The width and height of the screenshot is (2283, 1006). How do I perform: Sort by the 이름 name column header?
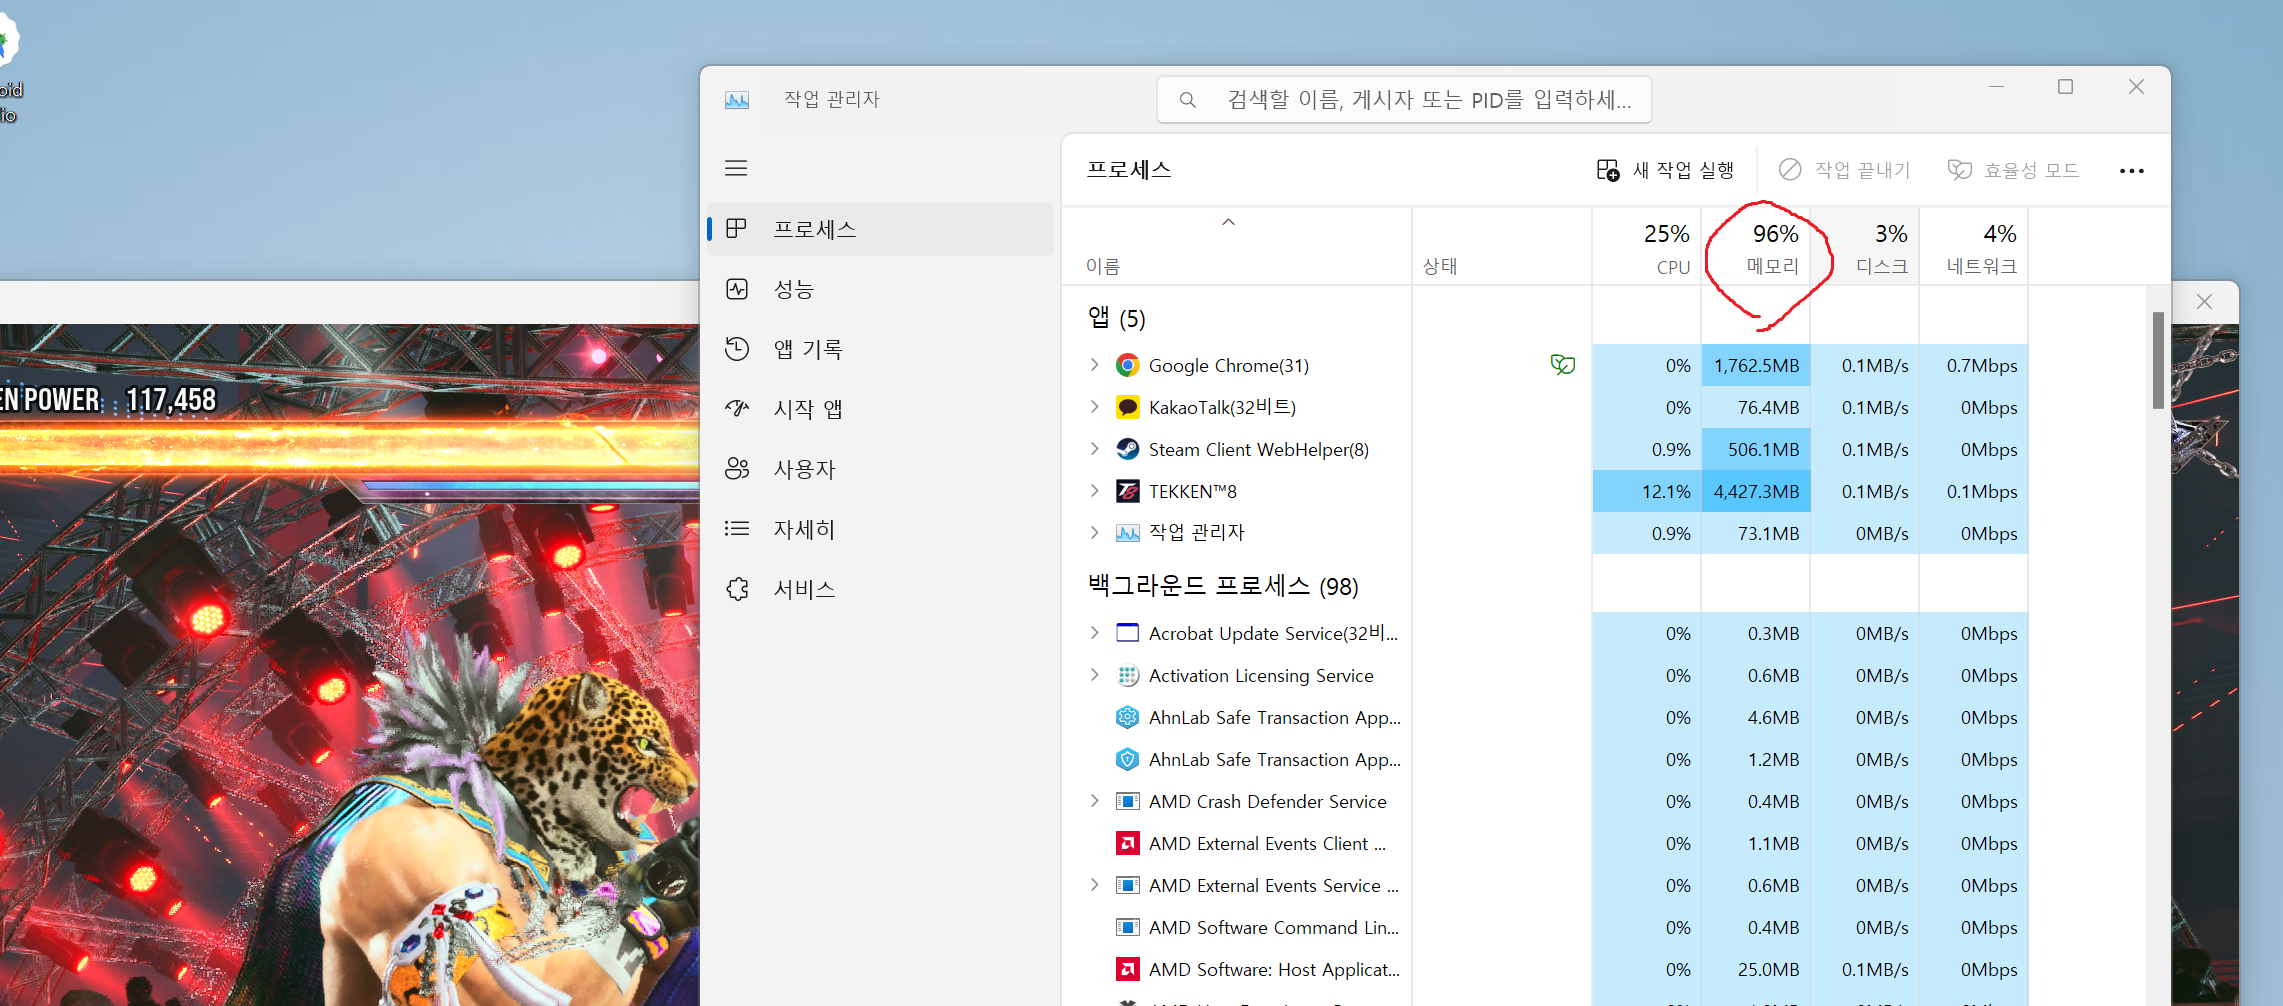pos(1236,247)
